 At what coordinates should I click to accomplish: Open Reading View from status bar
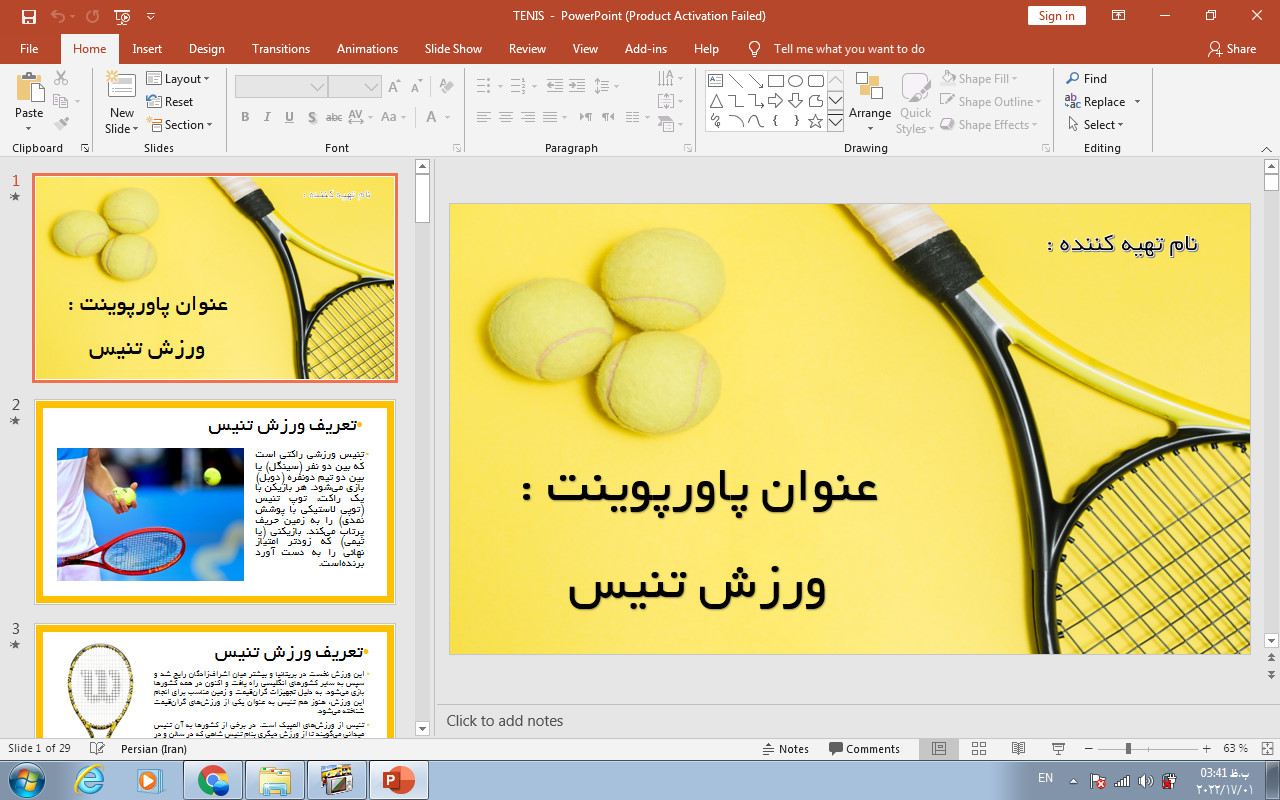(1018, 749)
